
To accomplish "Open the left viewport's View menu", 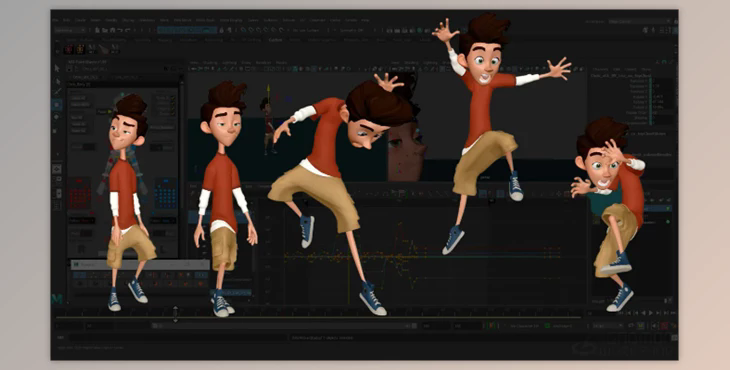I will click(194, 63).
